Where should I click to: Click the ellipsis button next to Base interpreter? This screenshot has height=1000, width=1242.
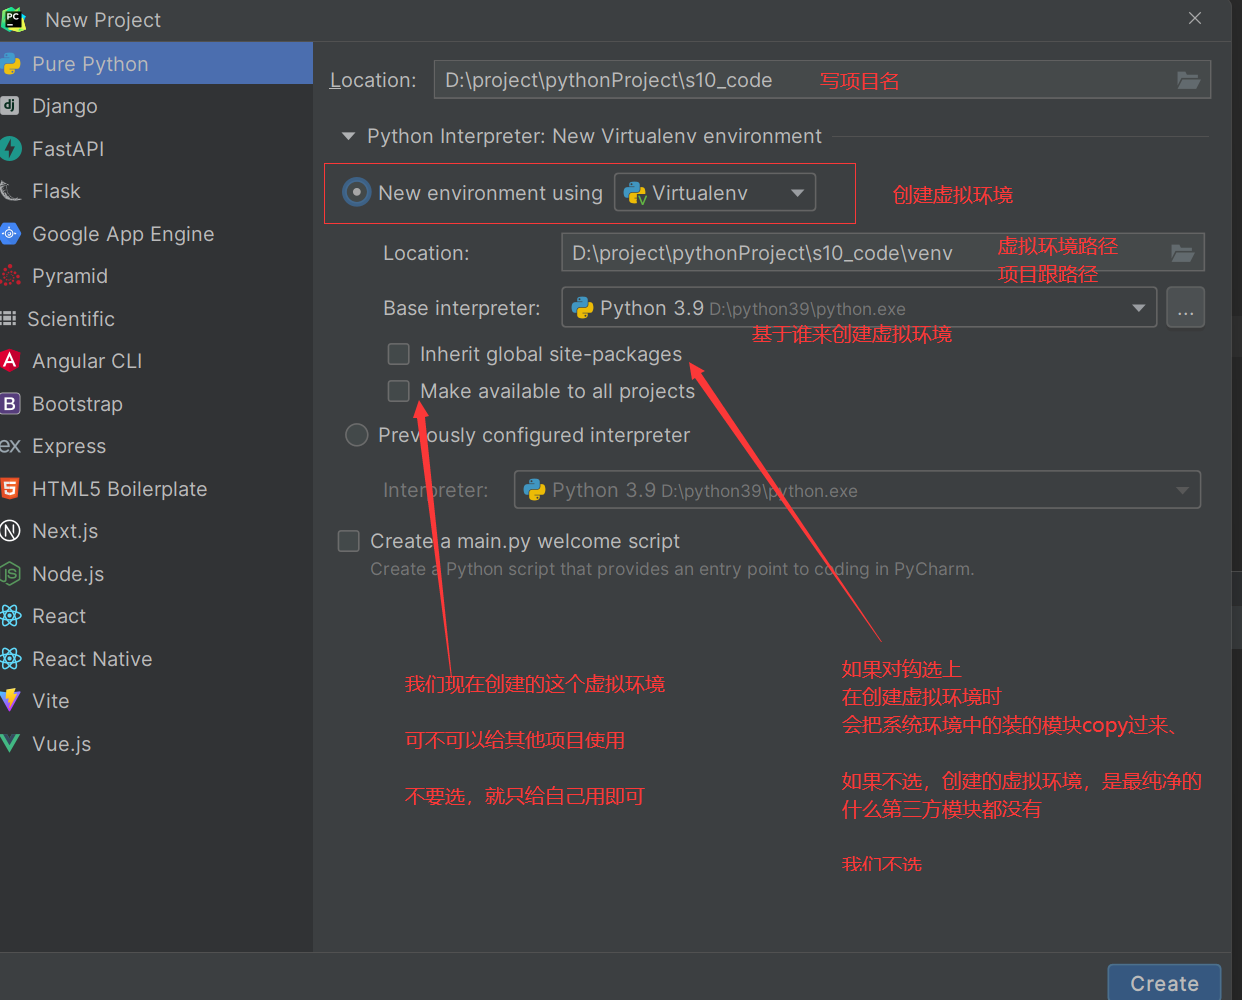1185,308
